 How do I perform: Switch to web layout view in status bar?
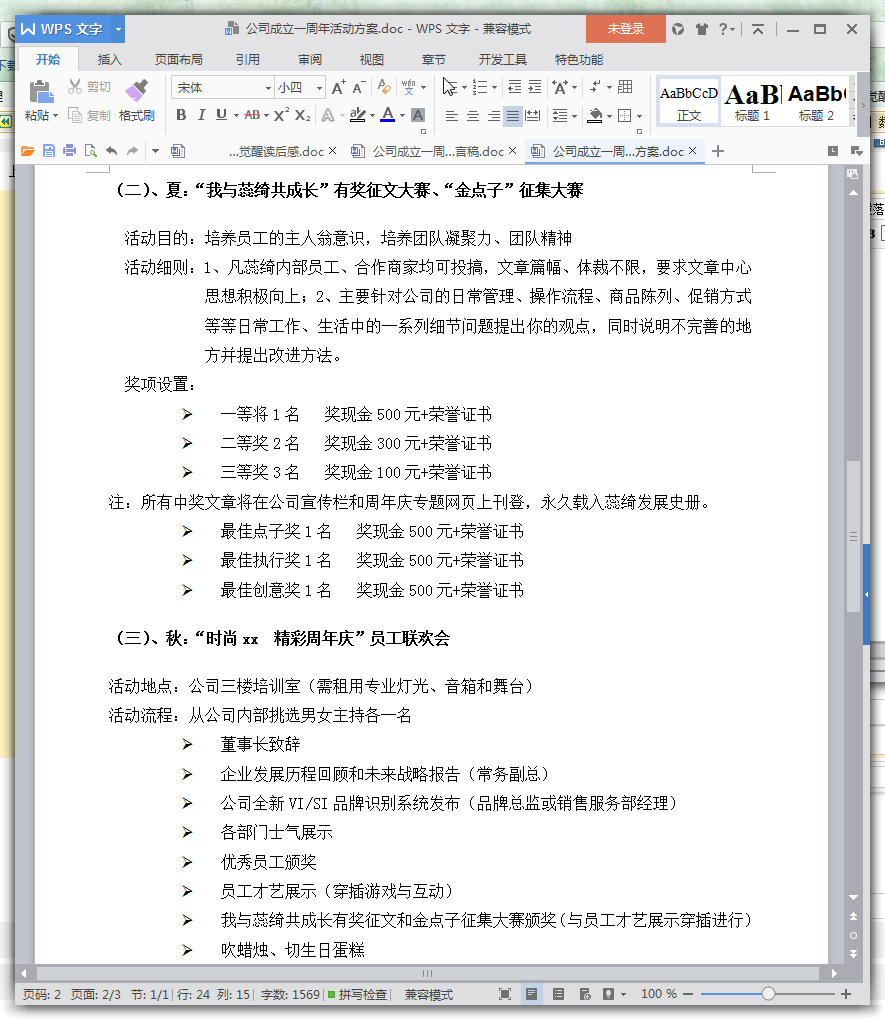(585, 994)
